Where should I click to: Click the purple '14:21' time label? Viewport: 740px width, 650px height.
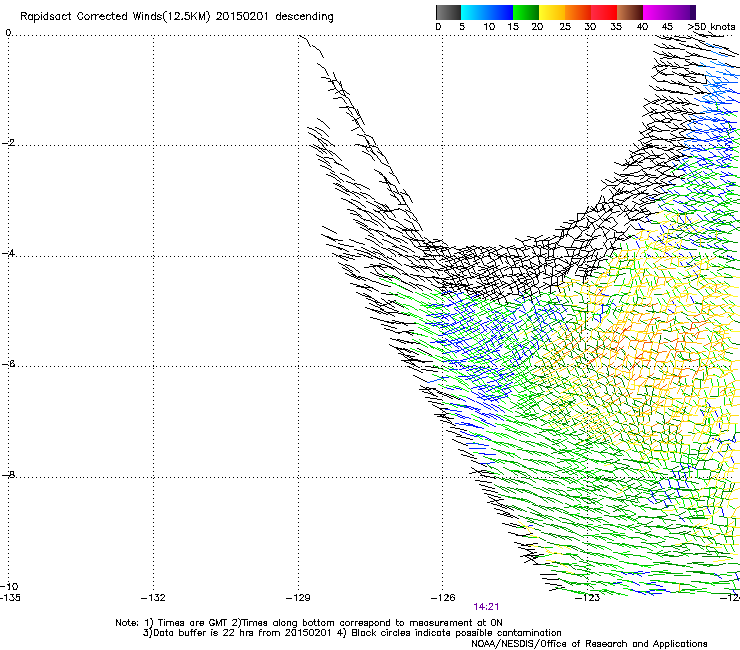click(486, 607)
